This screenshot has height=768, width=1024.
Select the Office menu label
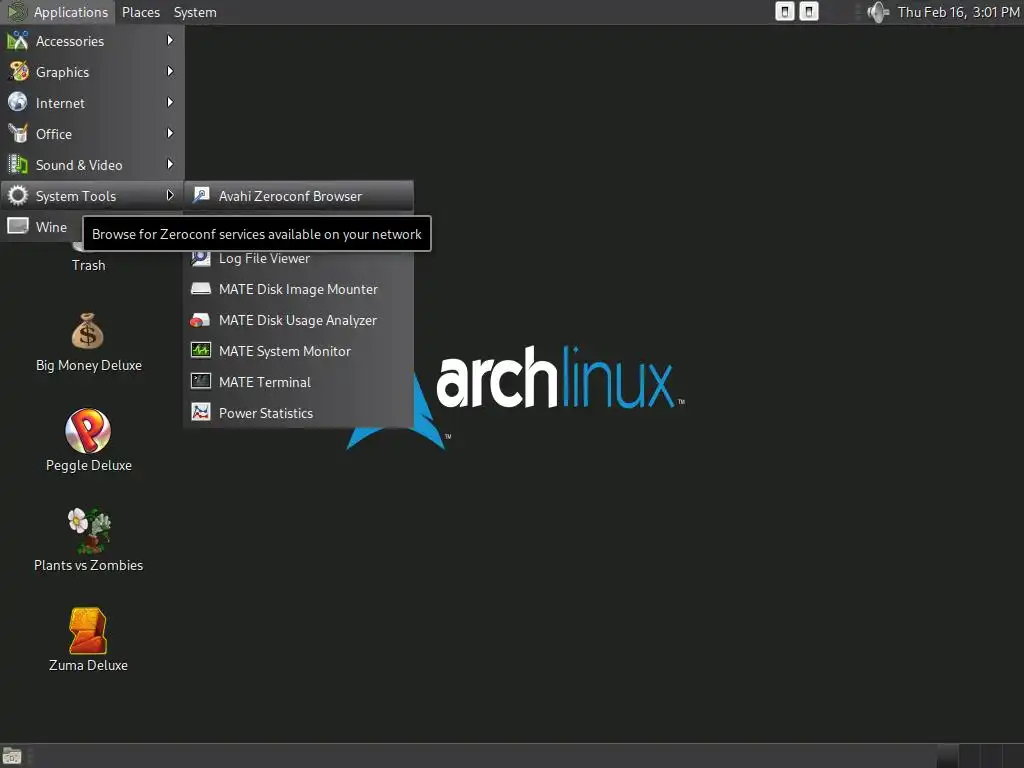click(54, 134)
